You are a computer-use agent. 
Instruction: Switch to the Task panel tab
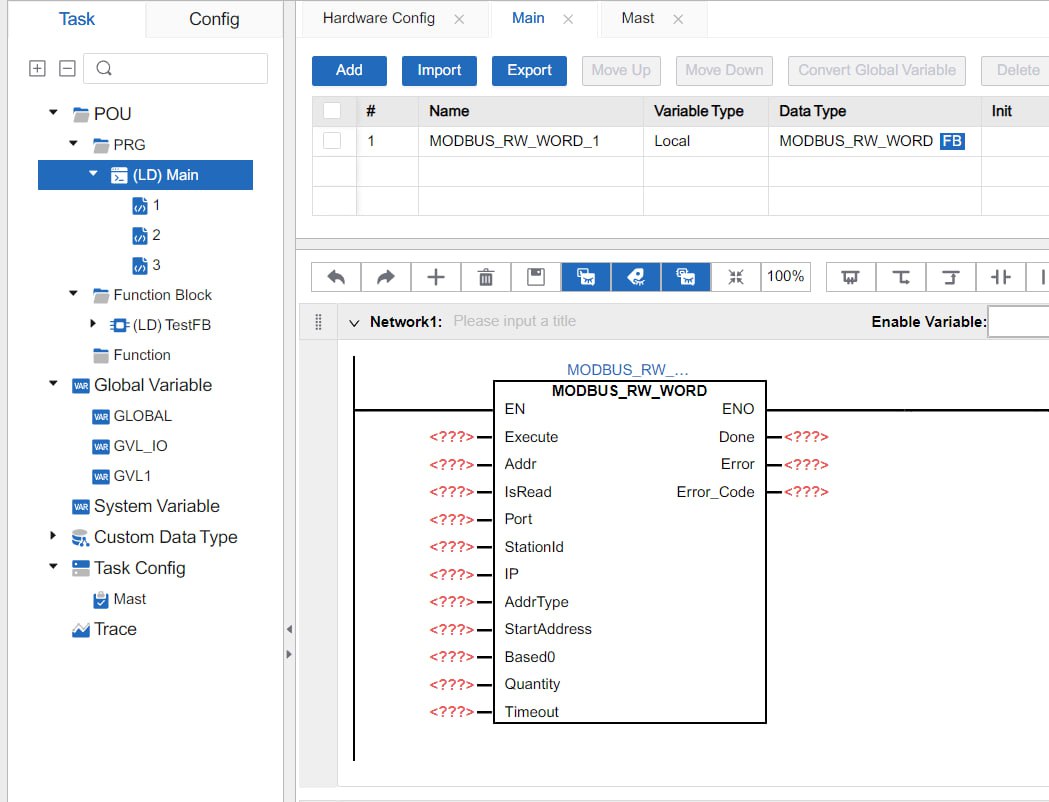point(76,19)
